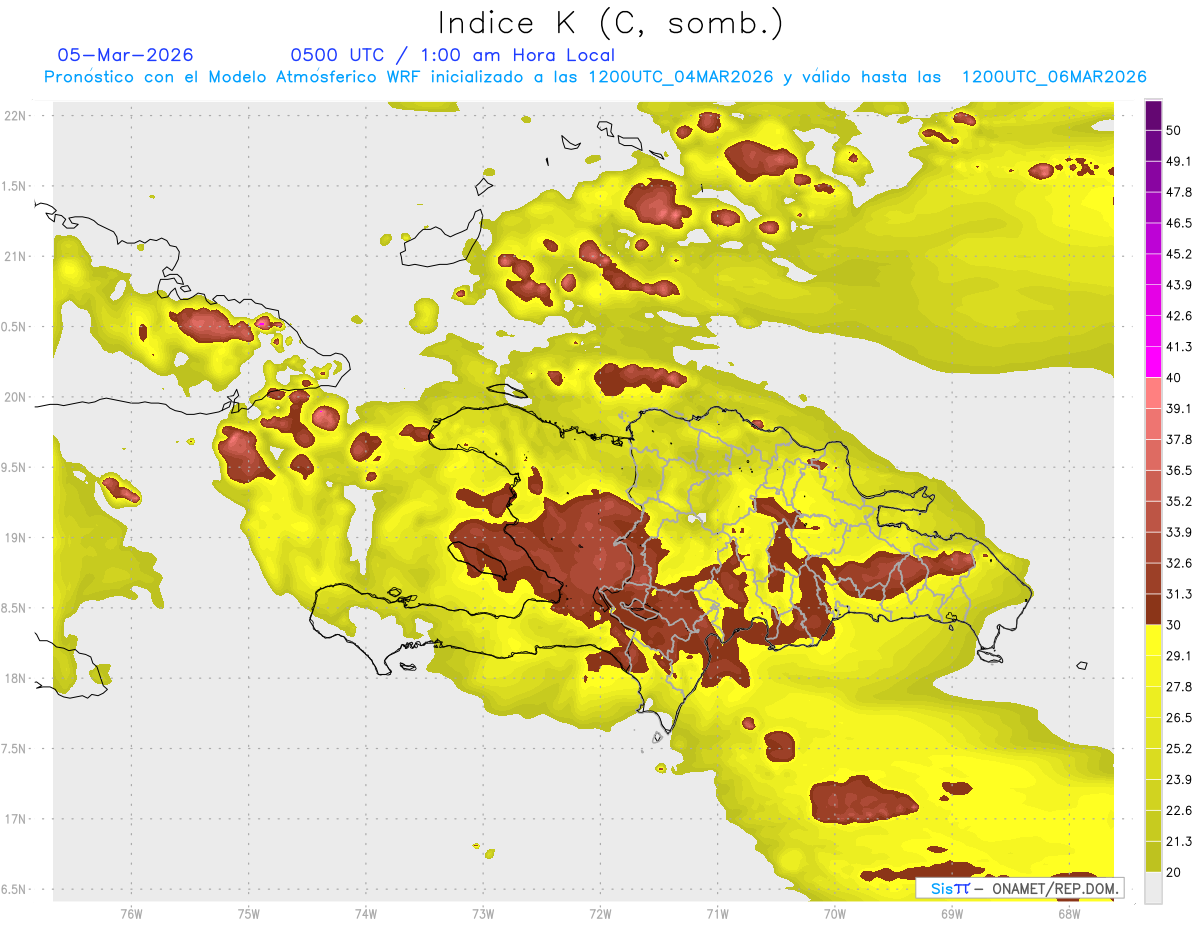Click the colorbar value "41.3"
Image resolution: width=1200 pixels, height=927 pixels.
1179,347
